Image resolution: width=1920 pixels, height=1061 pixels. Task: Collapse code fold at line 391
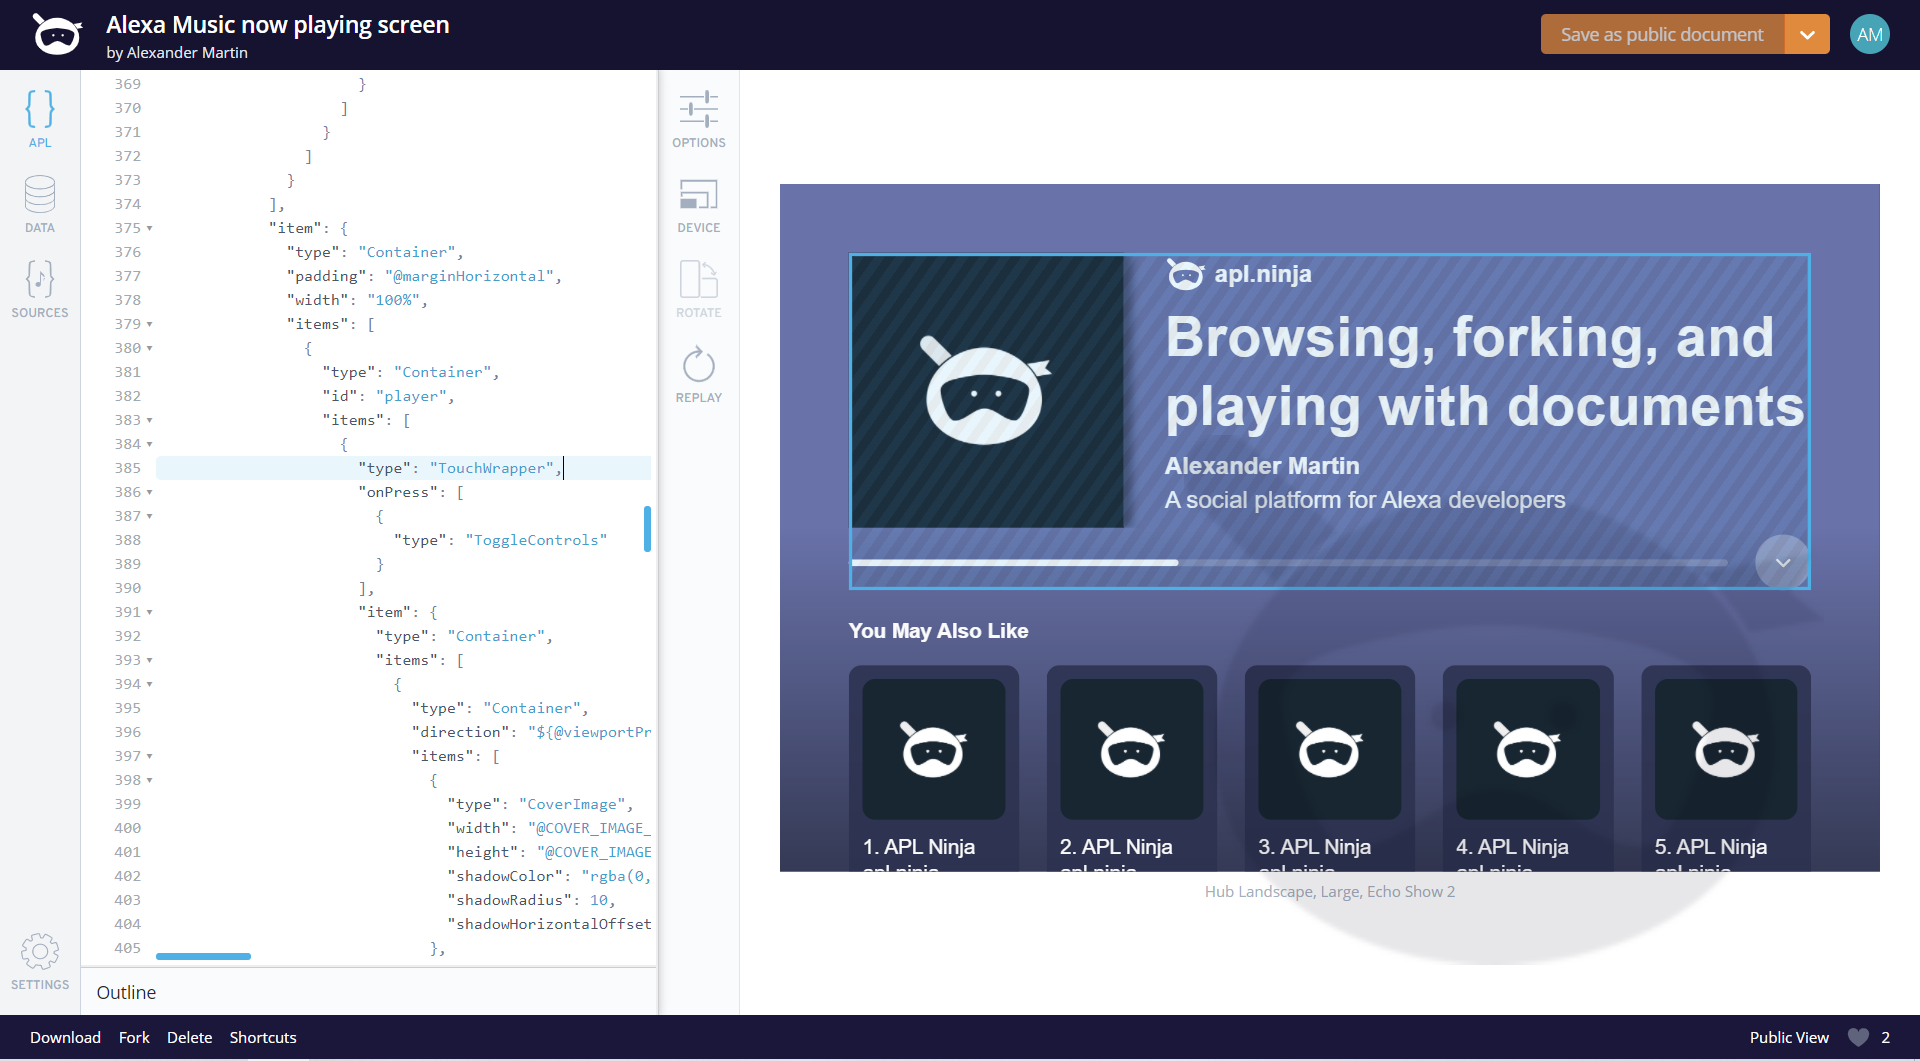(x=150, y=612)
